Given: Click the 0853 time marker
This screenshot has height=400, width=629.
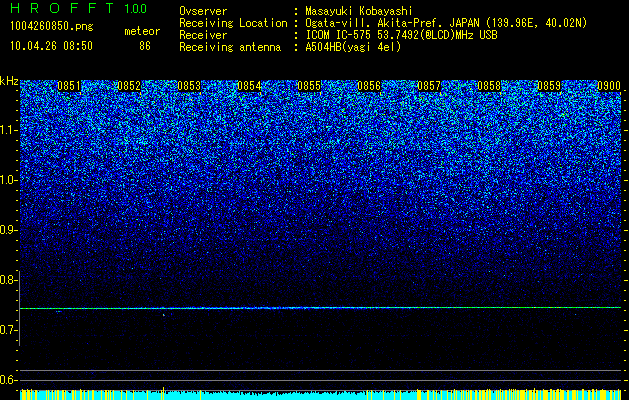Looking at the screenshot, I should point(189,86).
